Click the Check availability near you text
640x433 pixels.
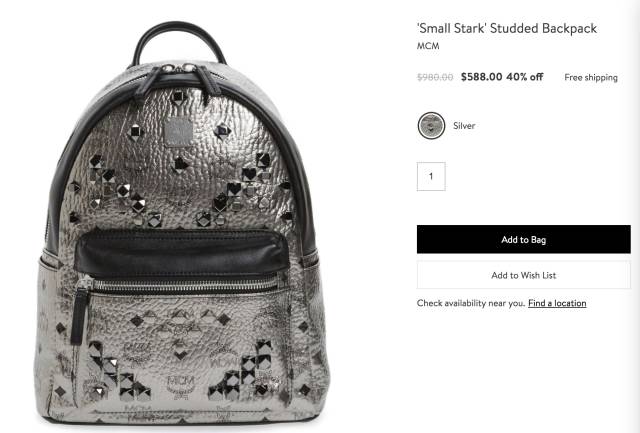tap(471, 303)
